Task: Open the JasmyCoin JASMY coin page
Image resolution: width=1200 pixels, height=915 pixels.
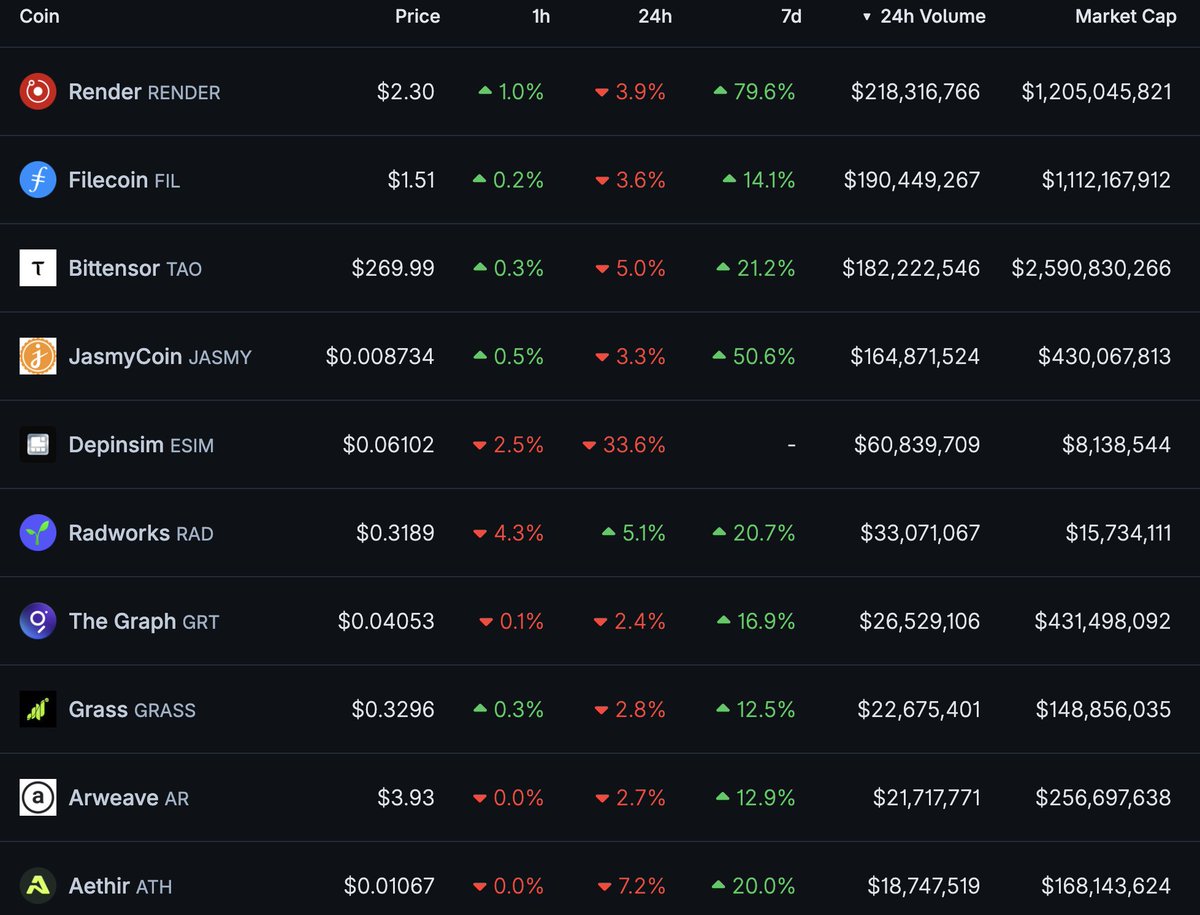Action: pos(160,356)
